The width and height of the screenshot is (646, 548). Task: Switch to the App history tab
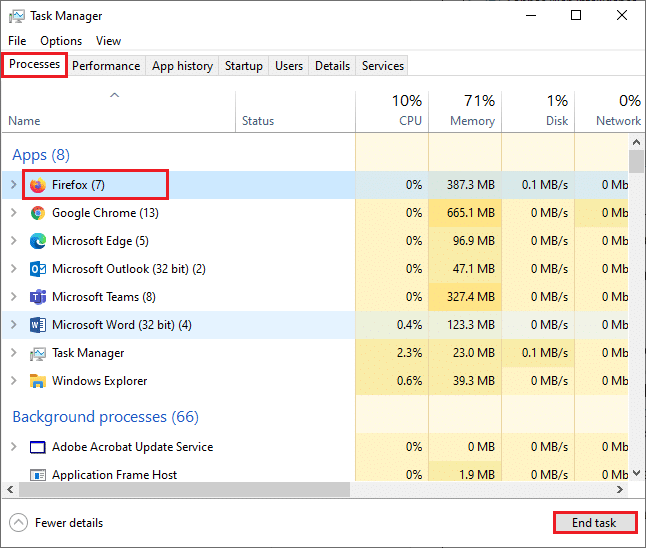(182, 66)
